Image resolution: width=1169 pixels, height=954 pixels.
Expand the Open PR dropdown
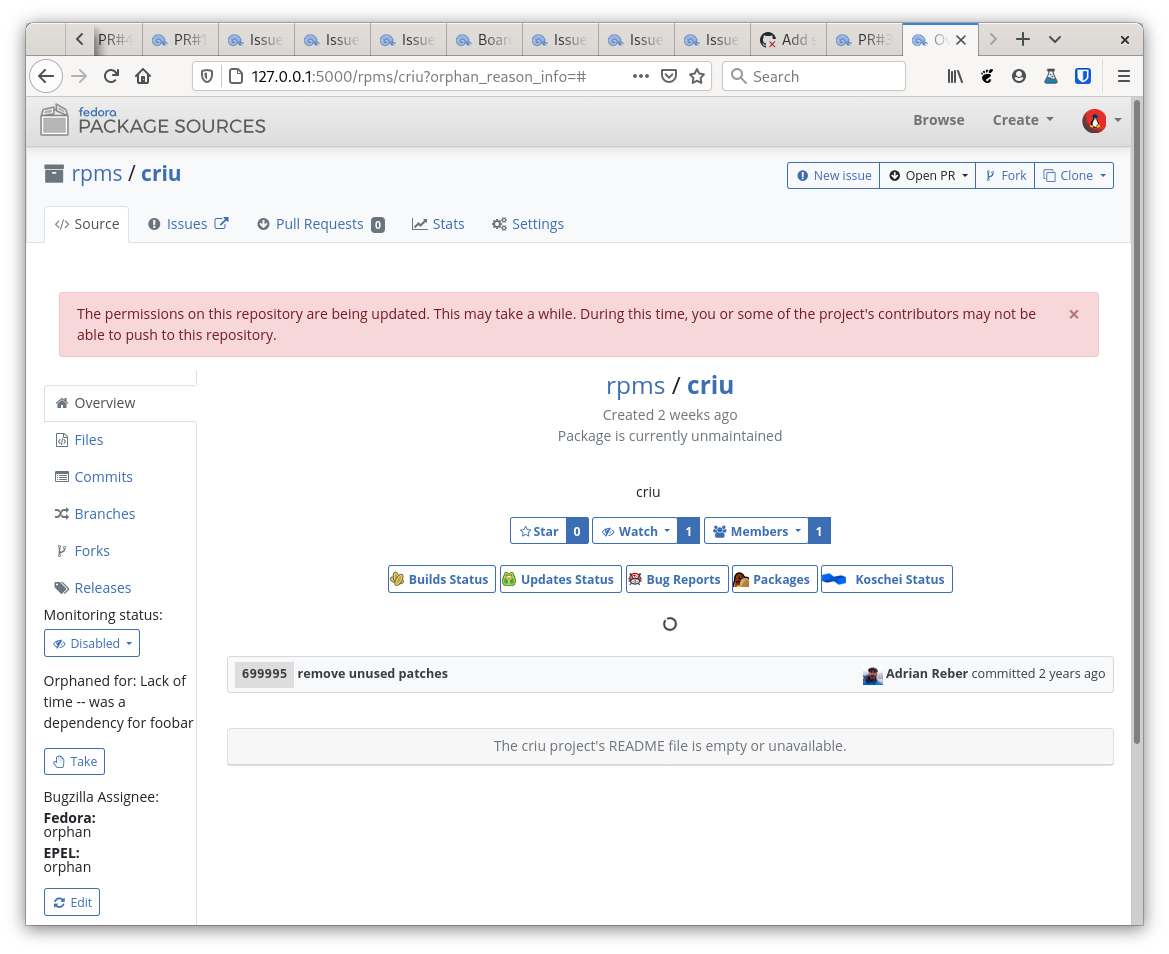pos(927,175)
